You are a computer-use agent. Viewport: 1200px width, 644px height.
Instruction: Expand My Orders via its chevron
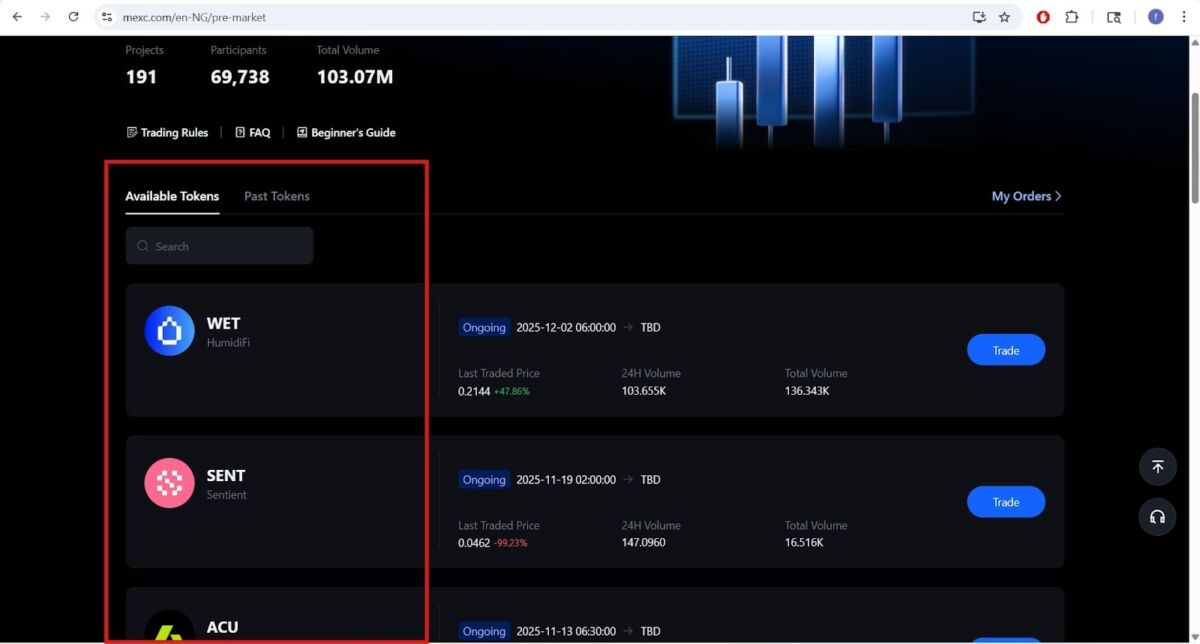(1058, 196)
